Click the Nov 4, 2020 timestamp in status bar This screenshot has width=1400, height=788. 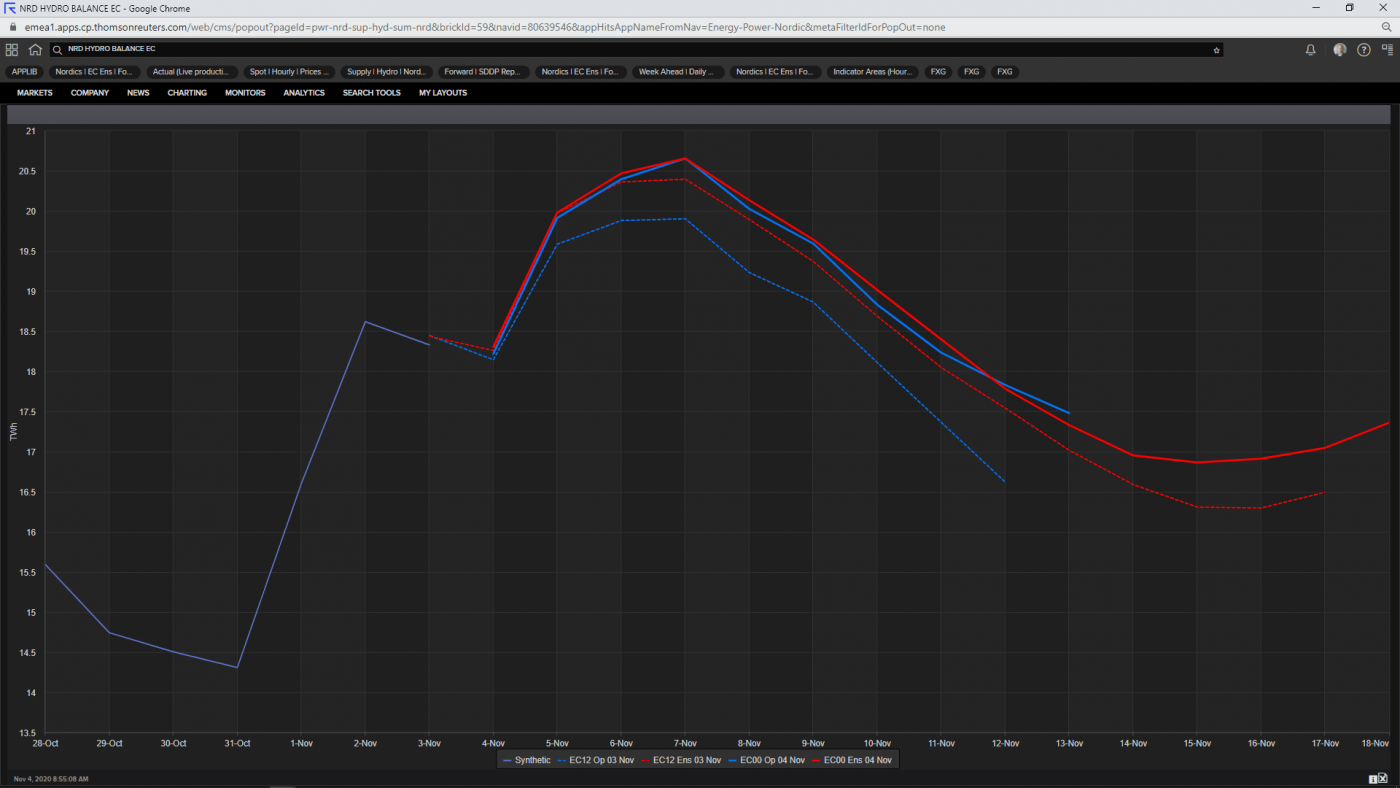click(50, 779)
